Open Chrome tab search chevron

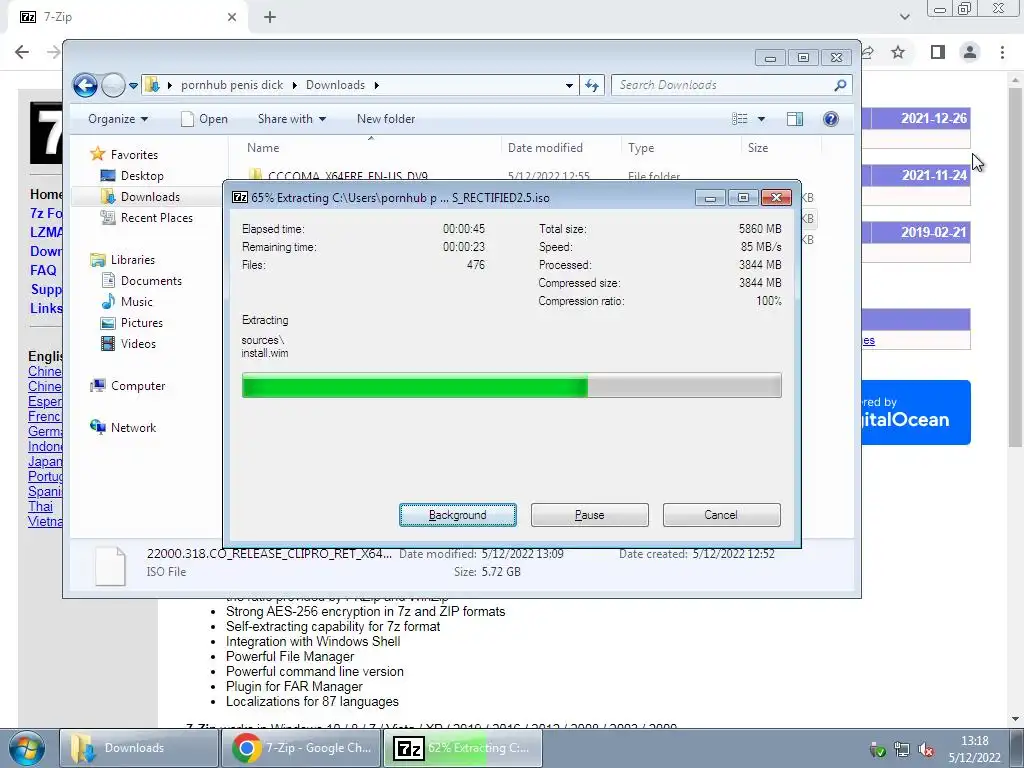click(x=904, y=17)
